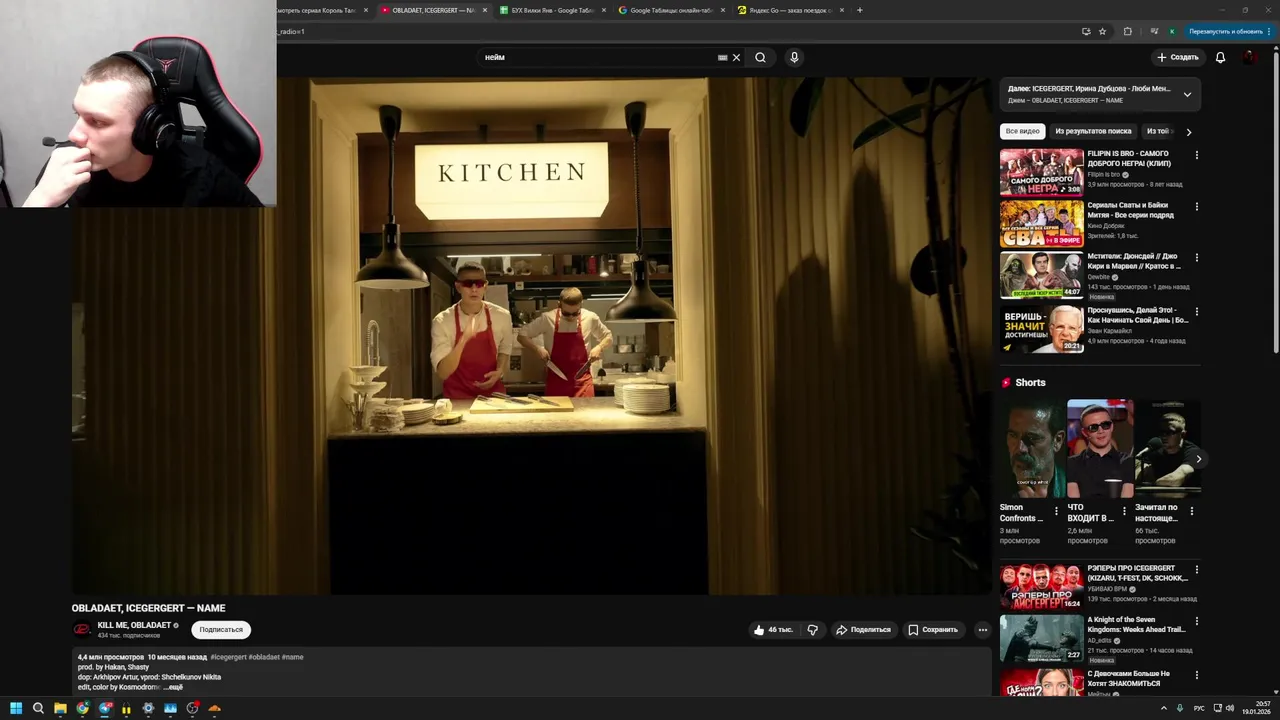Switch to БУХ Вилки Яна Google Таблицы tab

click(x=551, y=10)
